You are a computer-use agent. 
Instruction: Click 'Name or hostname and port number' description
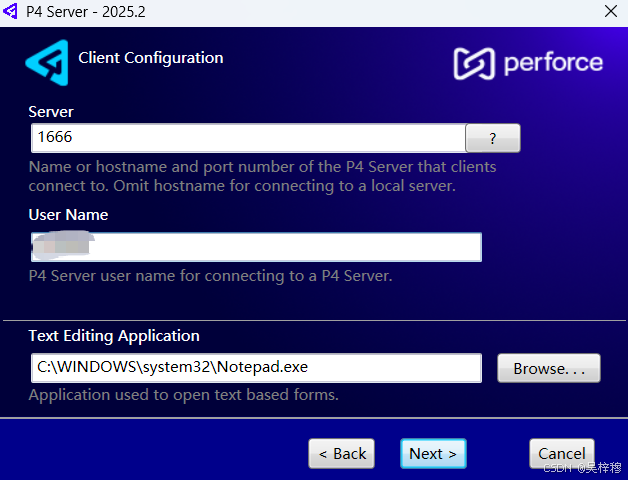coord(262,176)
